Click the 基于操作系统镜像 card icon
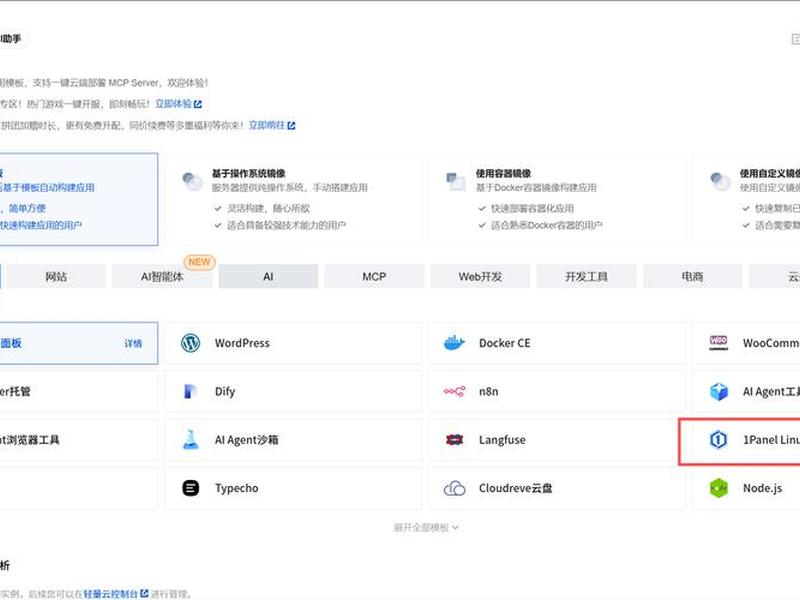Screen dimensions: 800x600 coord(192,181)
